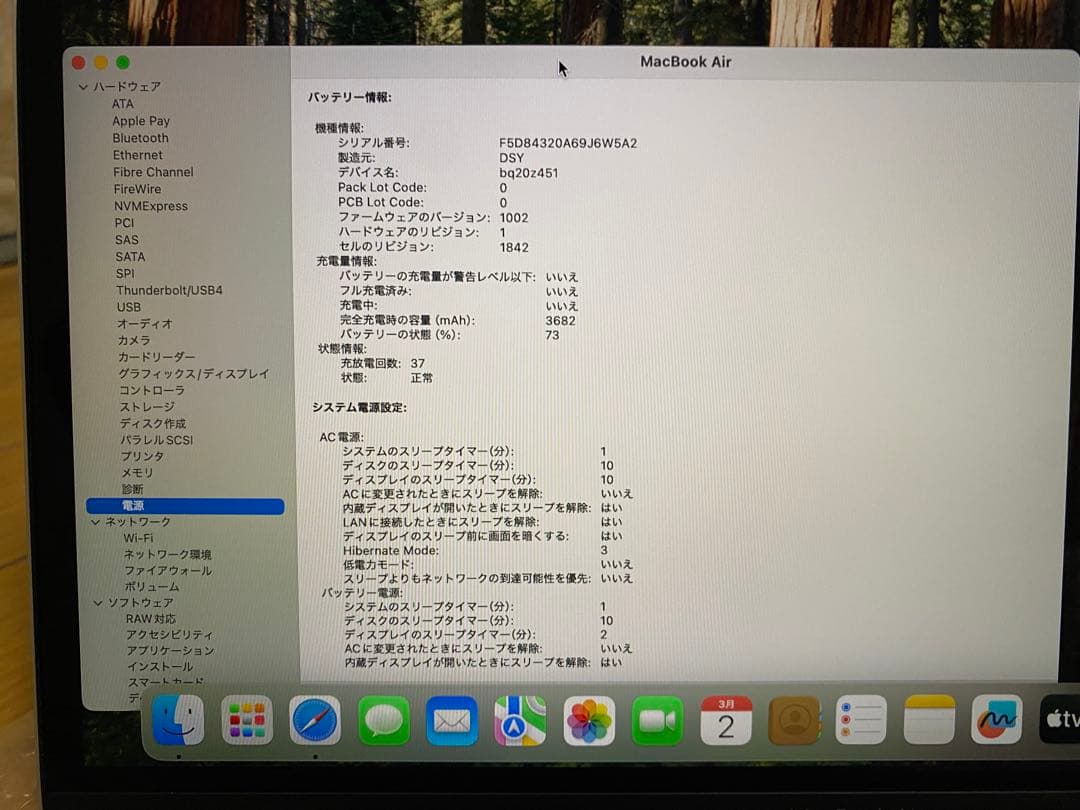Screen dimensions: 1080x810
Task: Open Freeform app in the Dock
Action: (x=996, y=719)
